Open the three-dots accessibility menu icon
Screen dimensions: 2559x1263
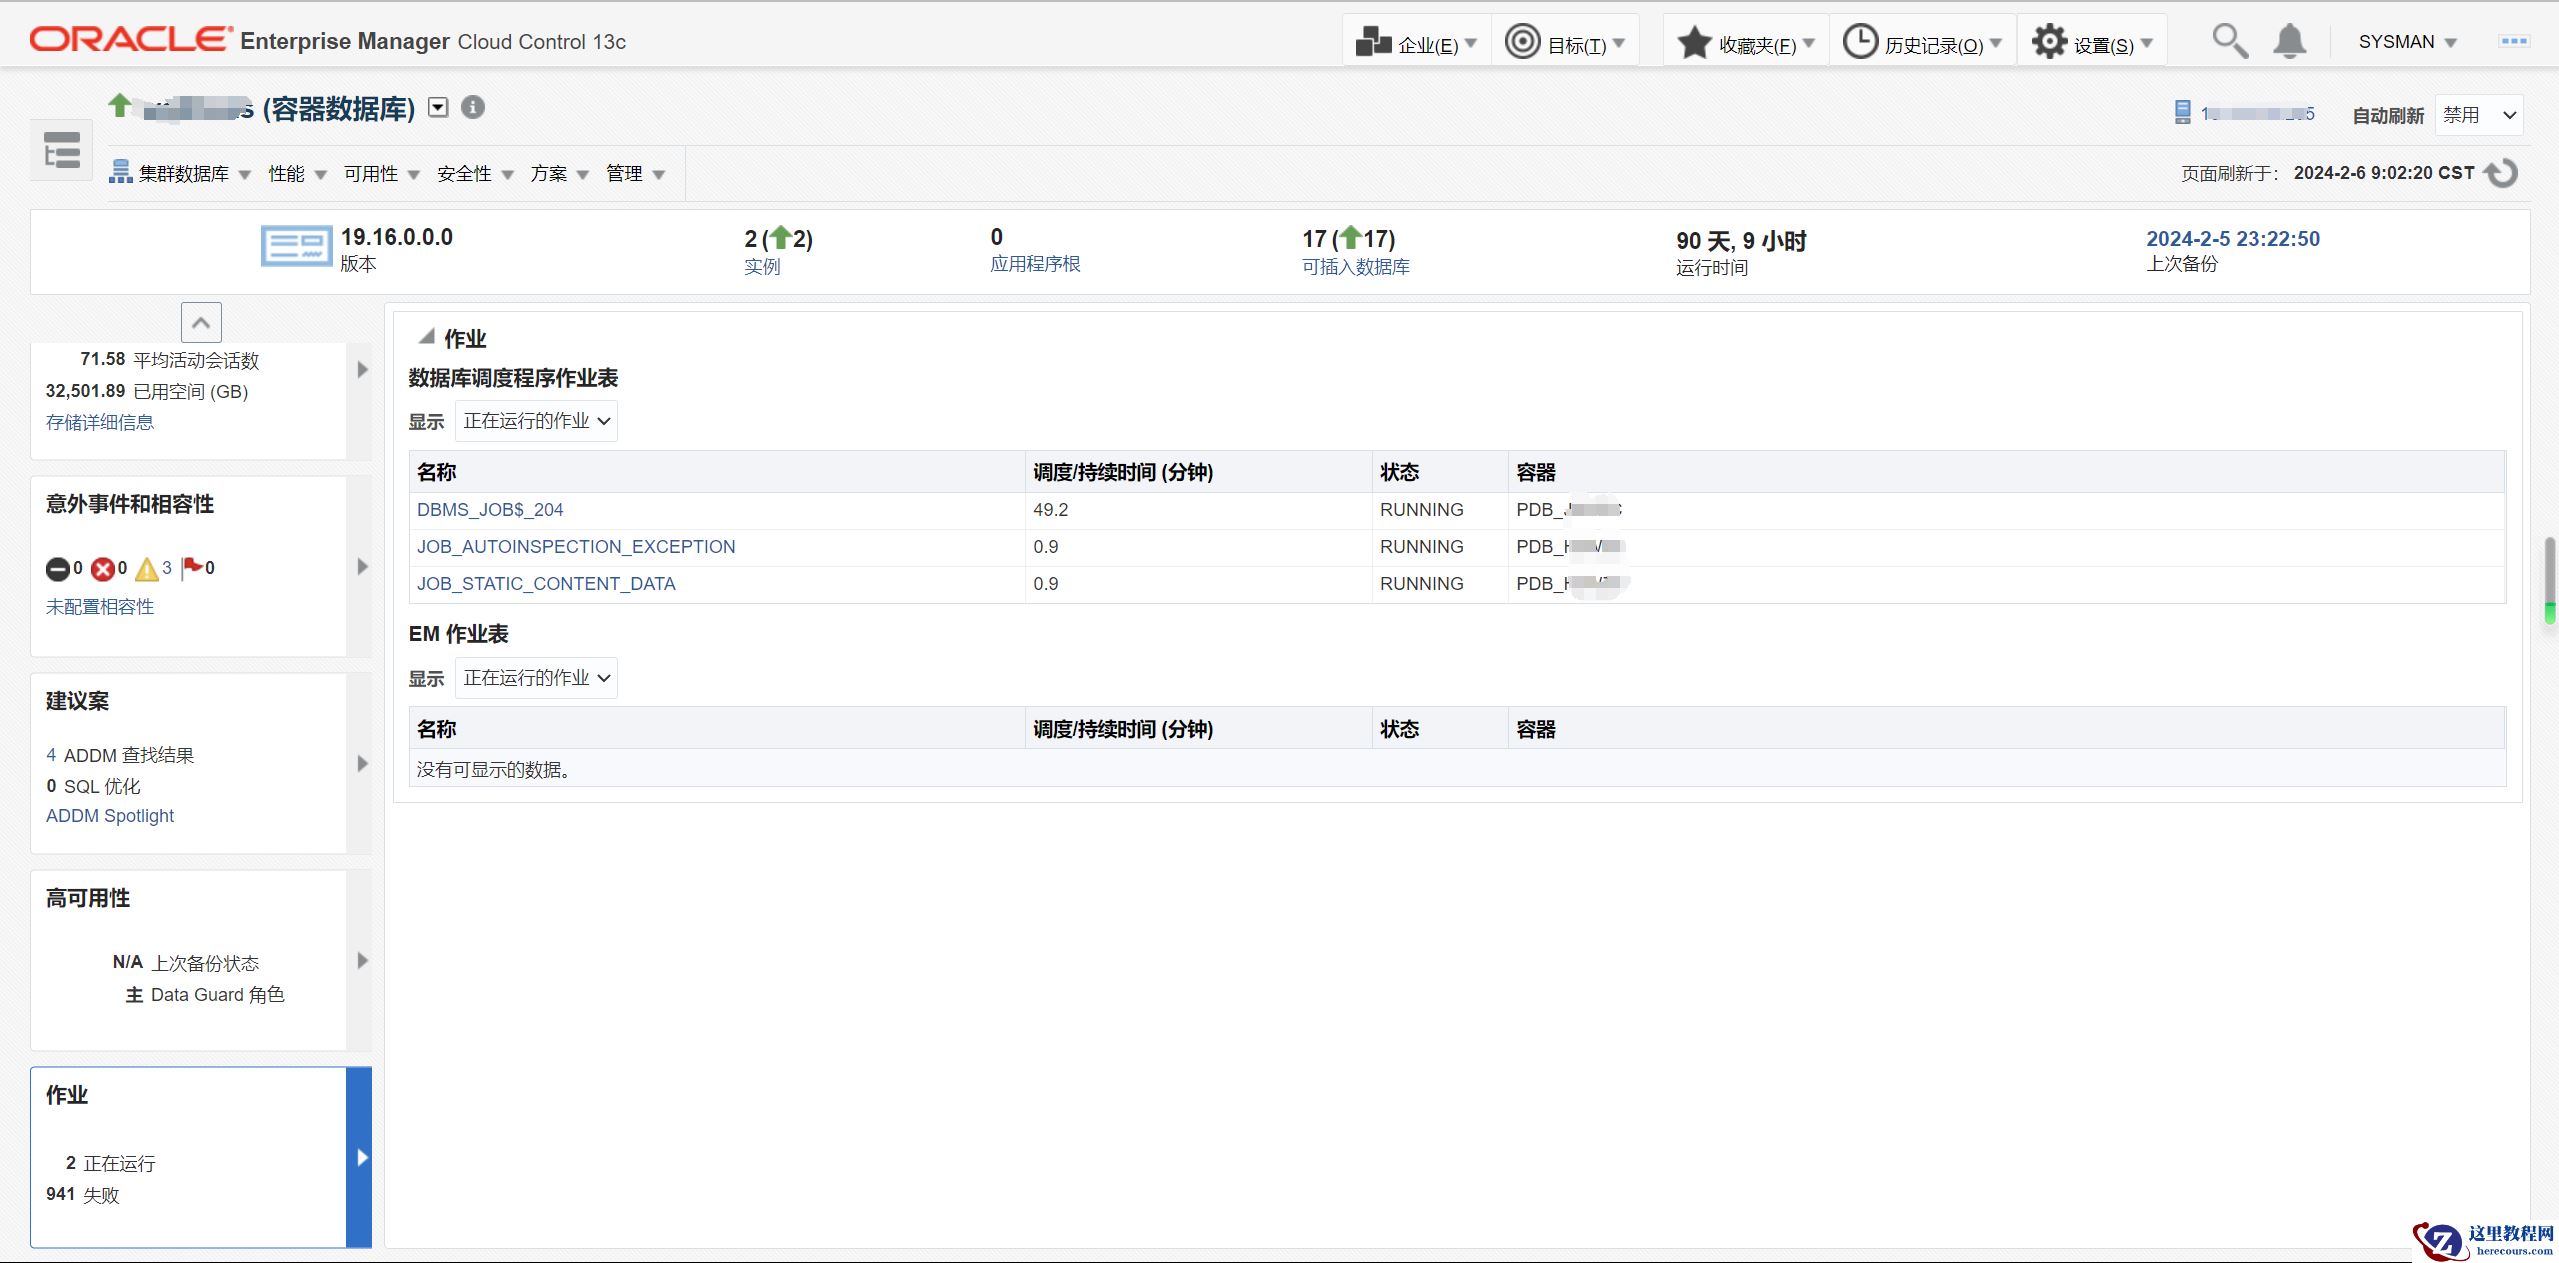[x=2514, y=41]
